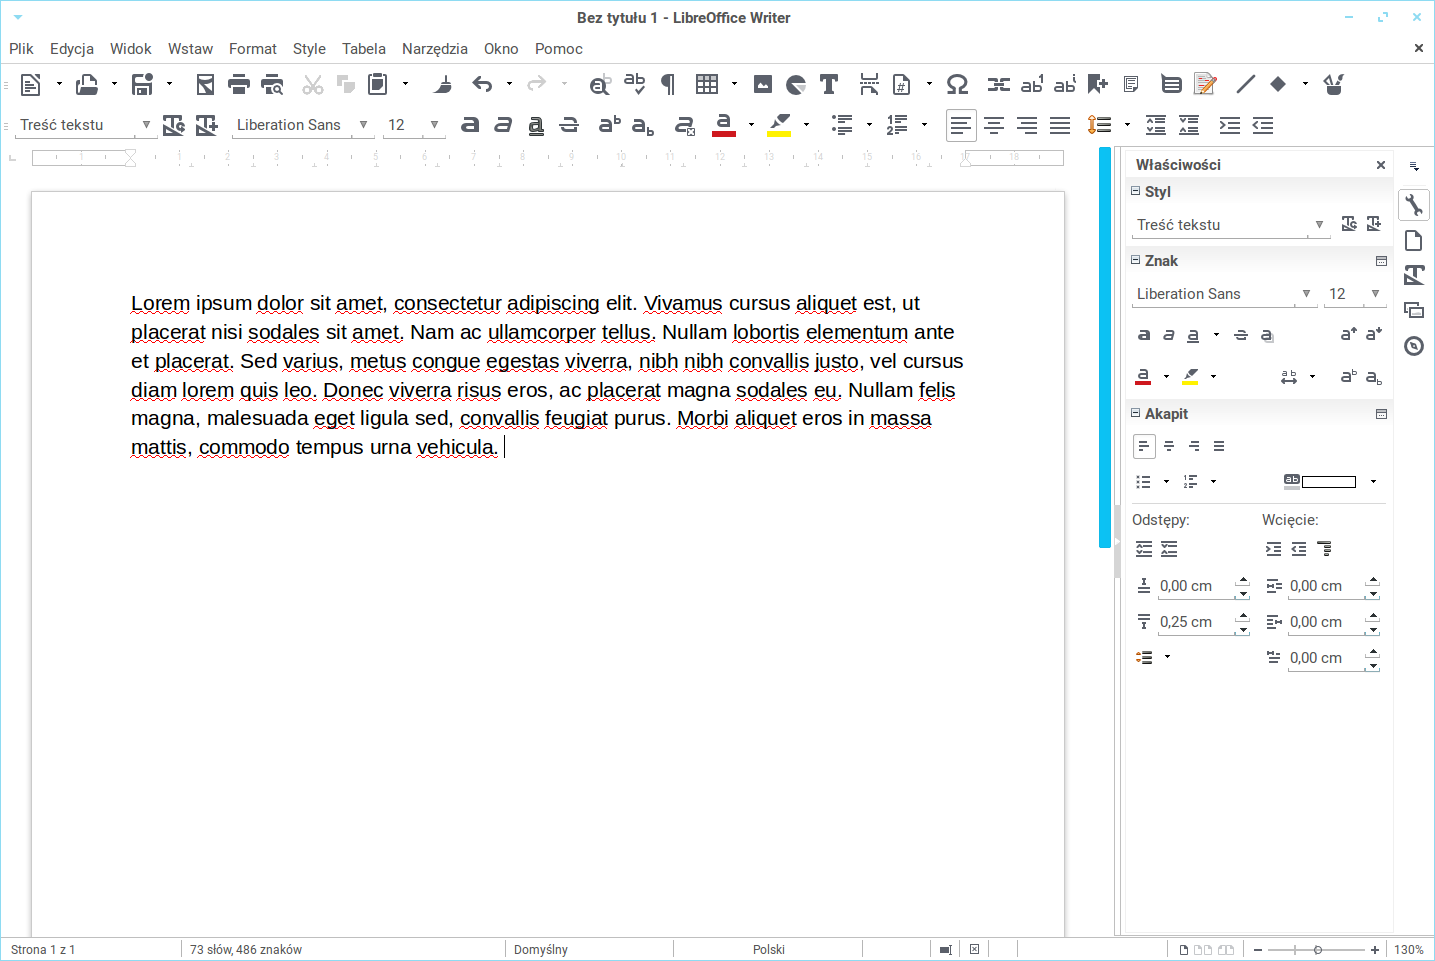Click the Save document icon
The image size is (1435, 961).
point(142,84)
